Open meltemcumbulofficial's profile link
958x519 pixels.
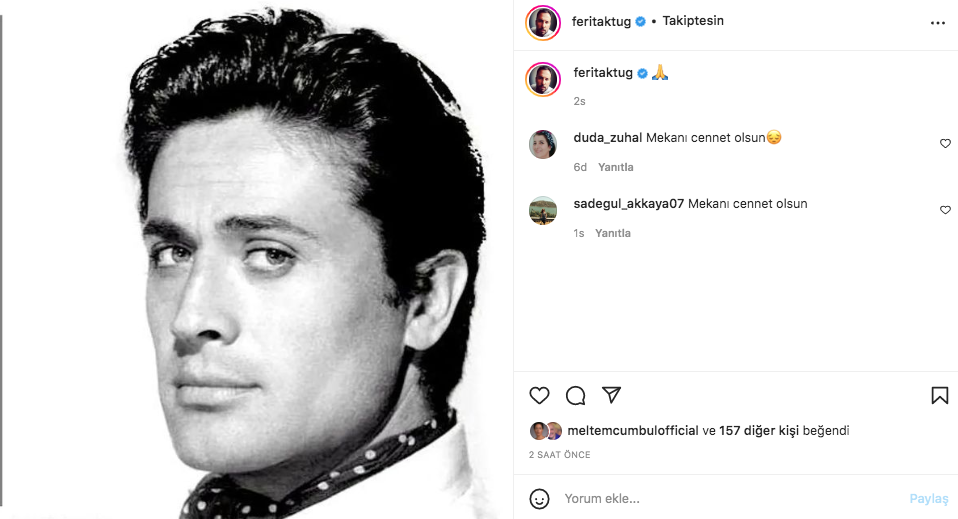click(x=633, y=431)
